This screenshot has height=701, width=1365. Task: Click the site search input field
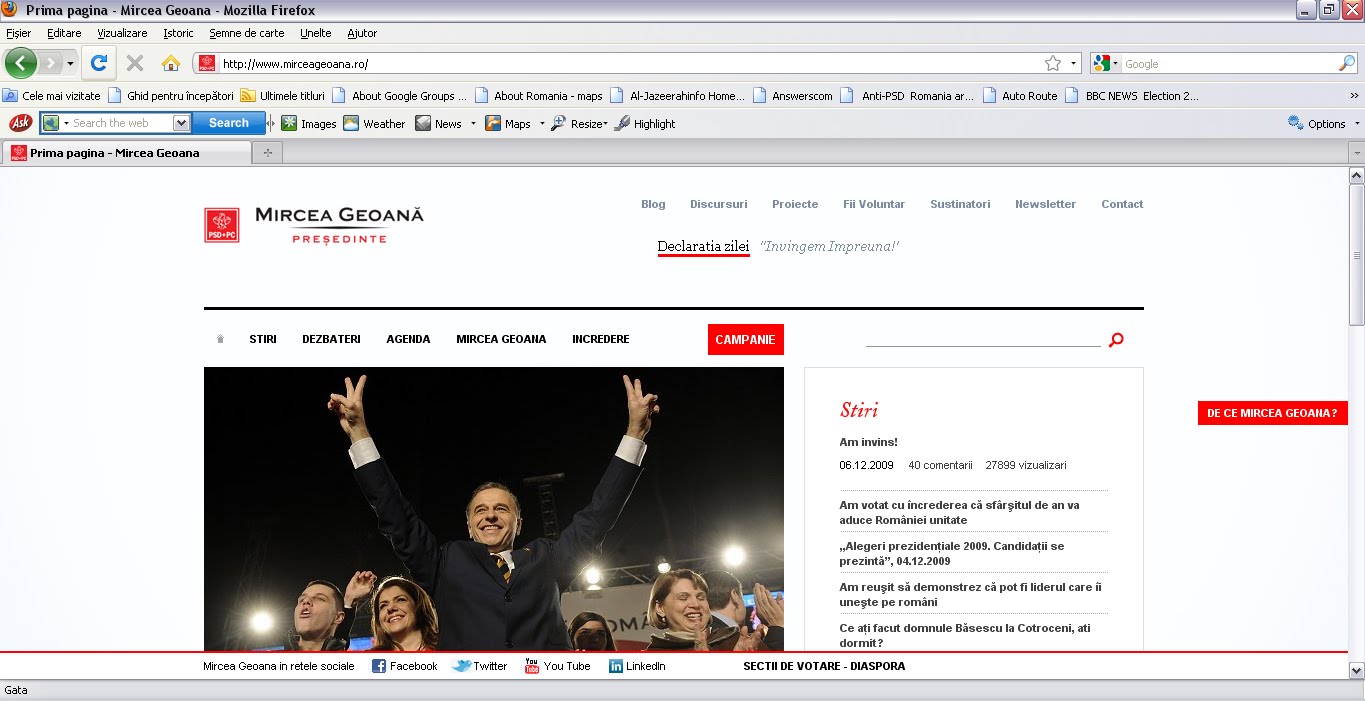point(983,338)
